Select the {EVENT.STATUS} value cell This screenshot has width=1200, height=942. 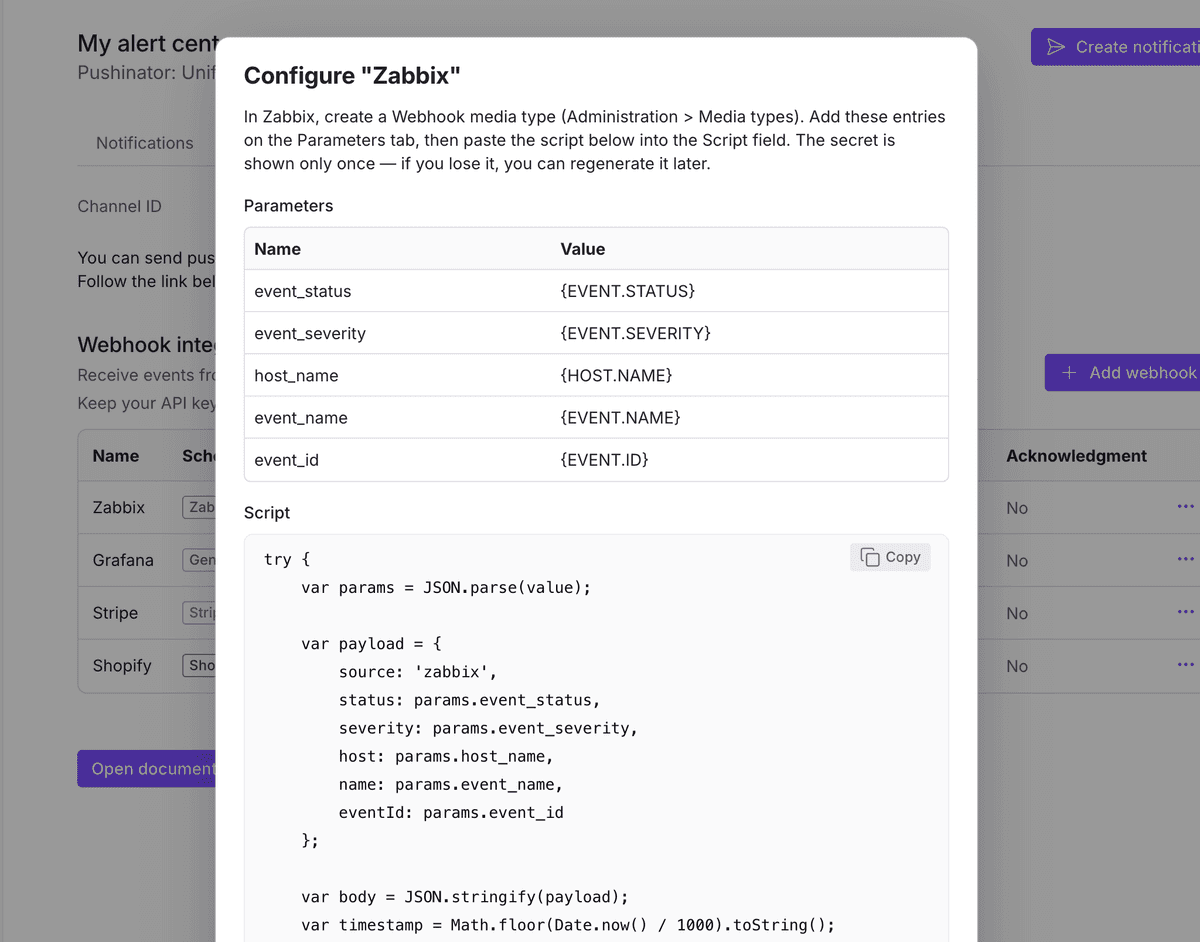tap(749, 291)
